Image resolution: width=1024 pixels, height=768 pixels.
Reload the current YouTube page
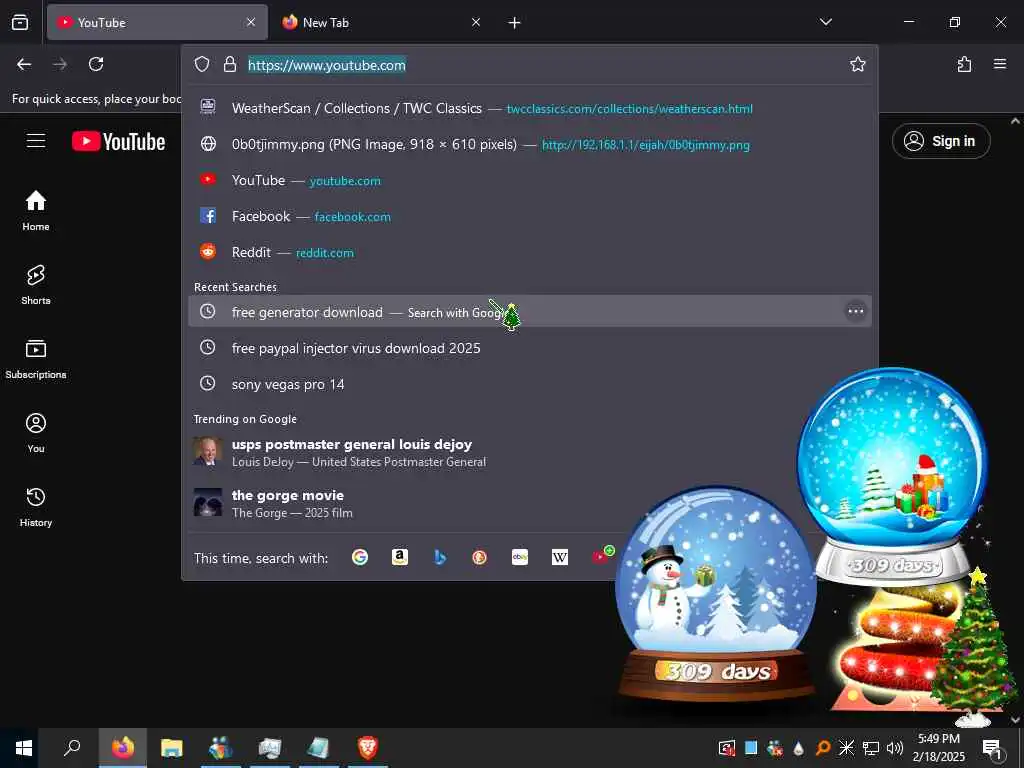[x=96, y=64]
